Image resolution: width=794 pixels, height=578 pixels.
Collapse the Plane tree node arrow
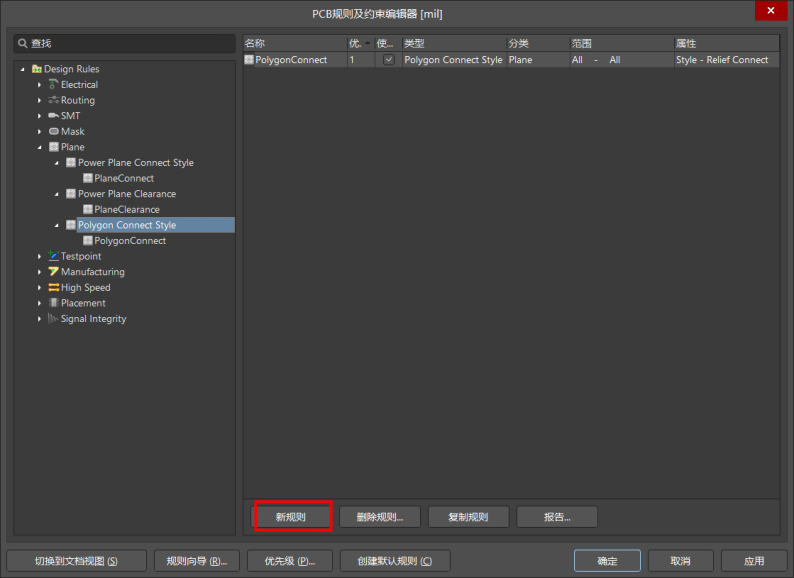coord(40,147)
